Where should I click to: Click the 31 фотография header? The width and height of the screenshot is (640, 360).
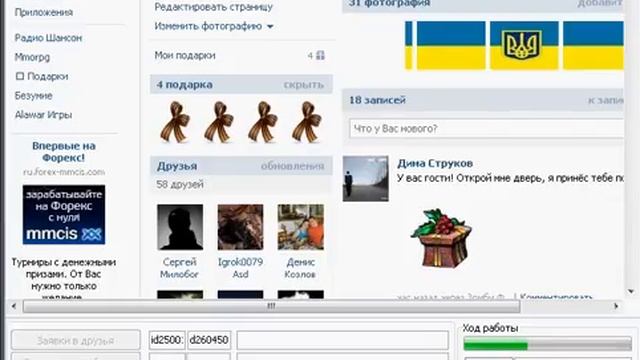(389, 3)
